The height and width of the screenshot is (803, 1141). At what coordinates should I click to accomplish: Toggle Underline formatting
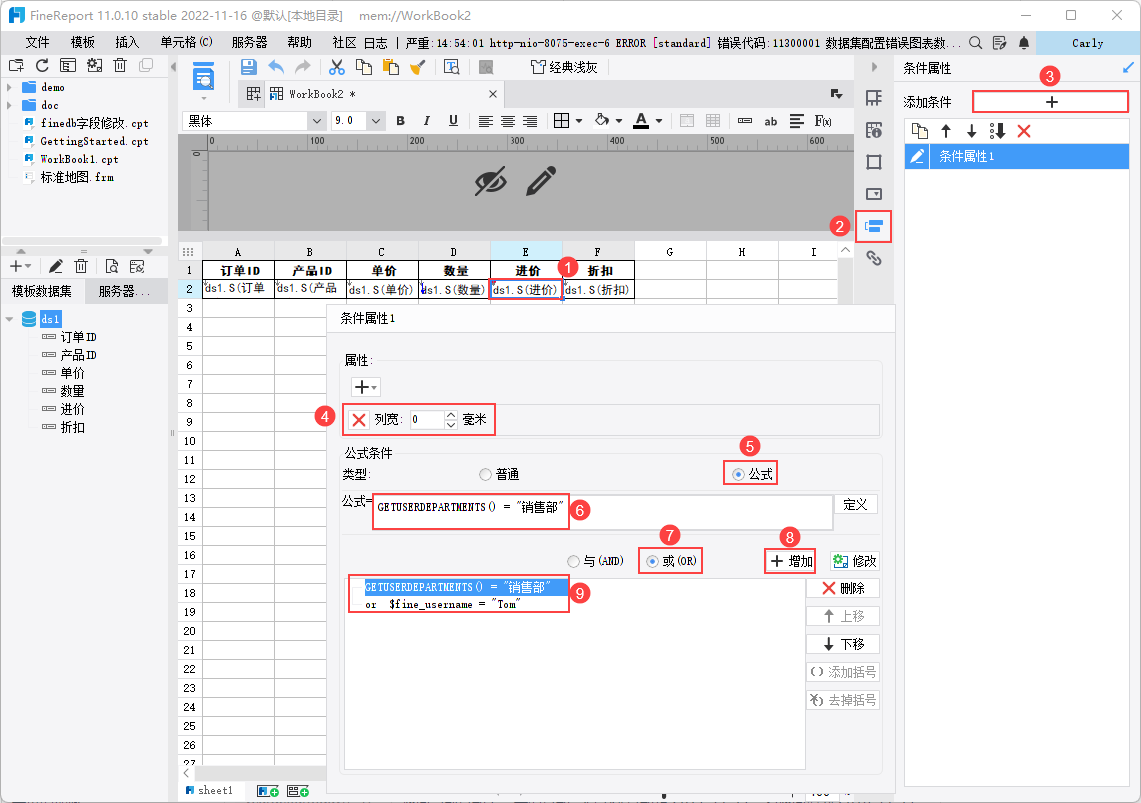point(453,121)
